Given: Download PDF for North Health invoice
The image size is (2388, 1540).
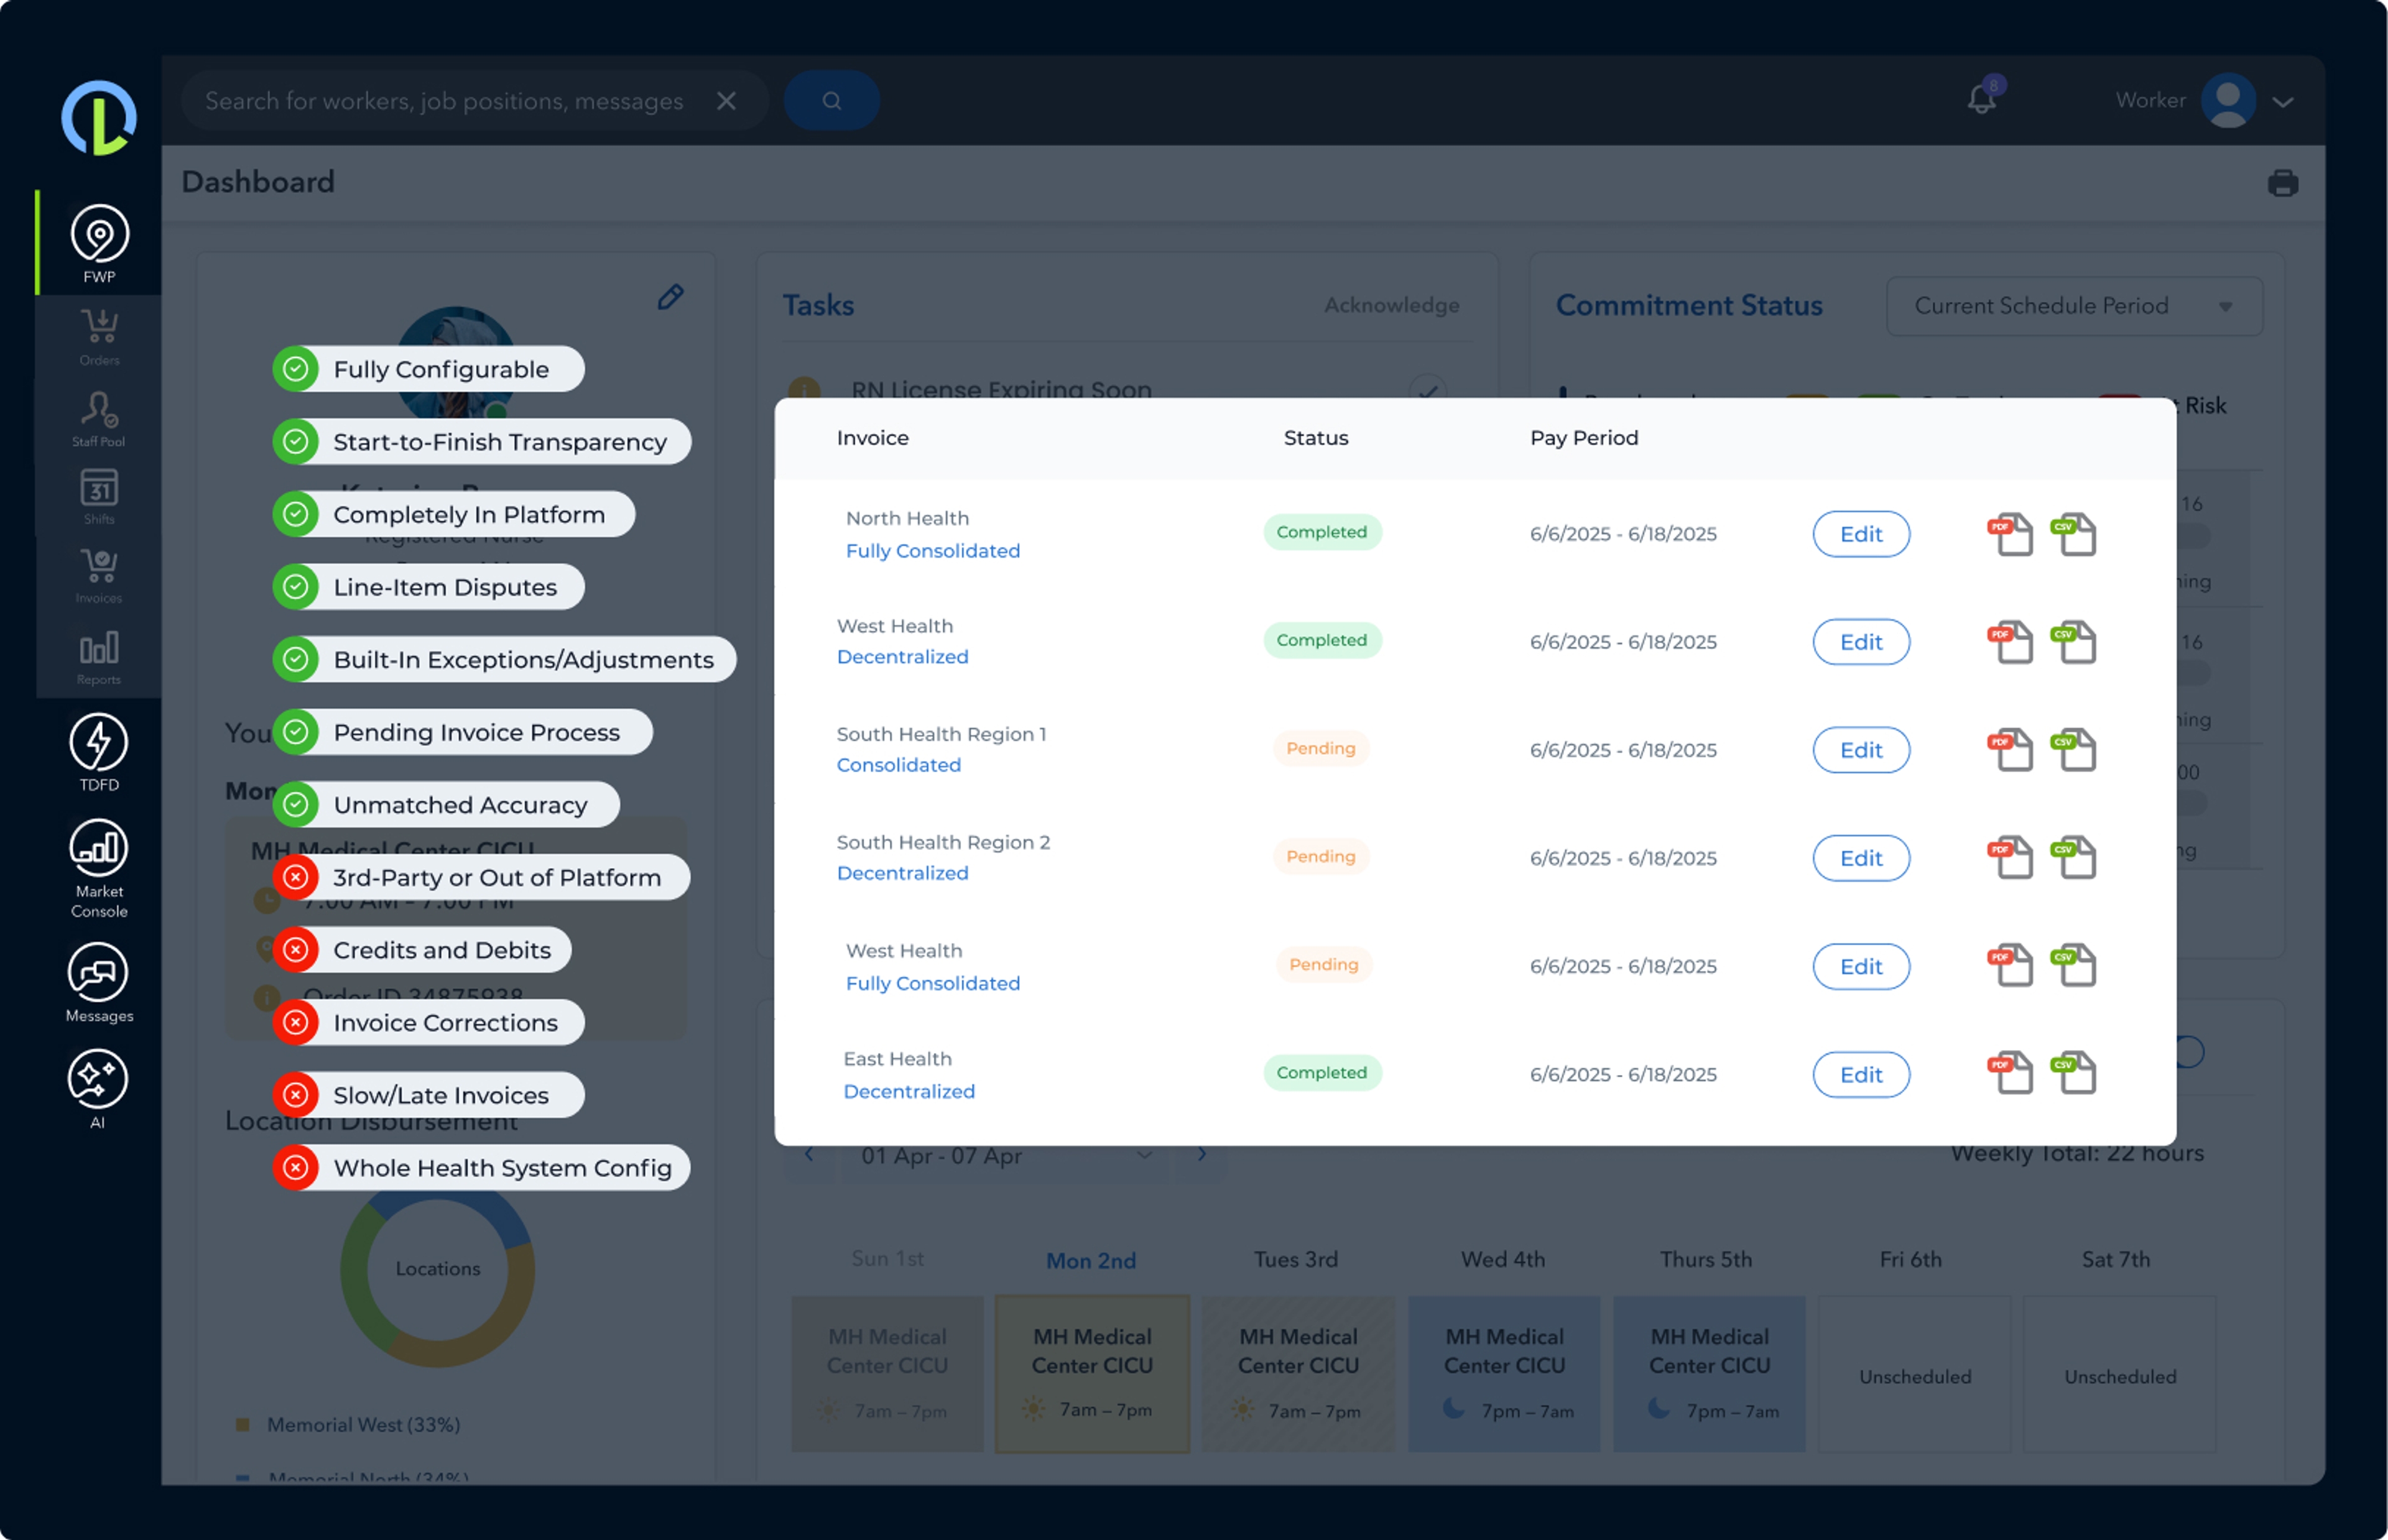Looking at the screenshot, I should 2010,534.
